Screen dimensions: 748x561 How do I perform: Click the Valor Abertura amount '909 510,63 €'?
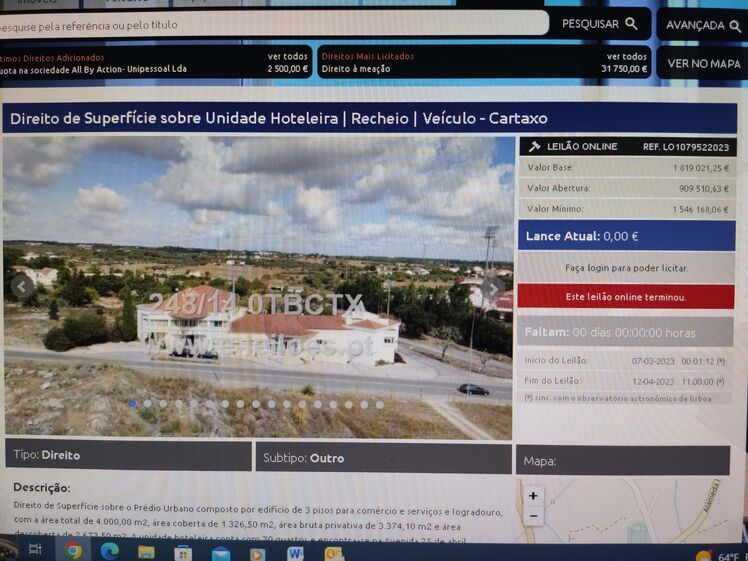coord(704,189)
